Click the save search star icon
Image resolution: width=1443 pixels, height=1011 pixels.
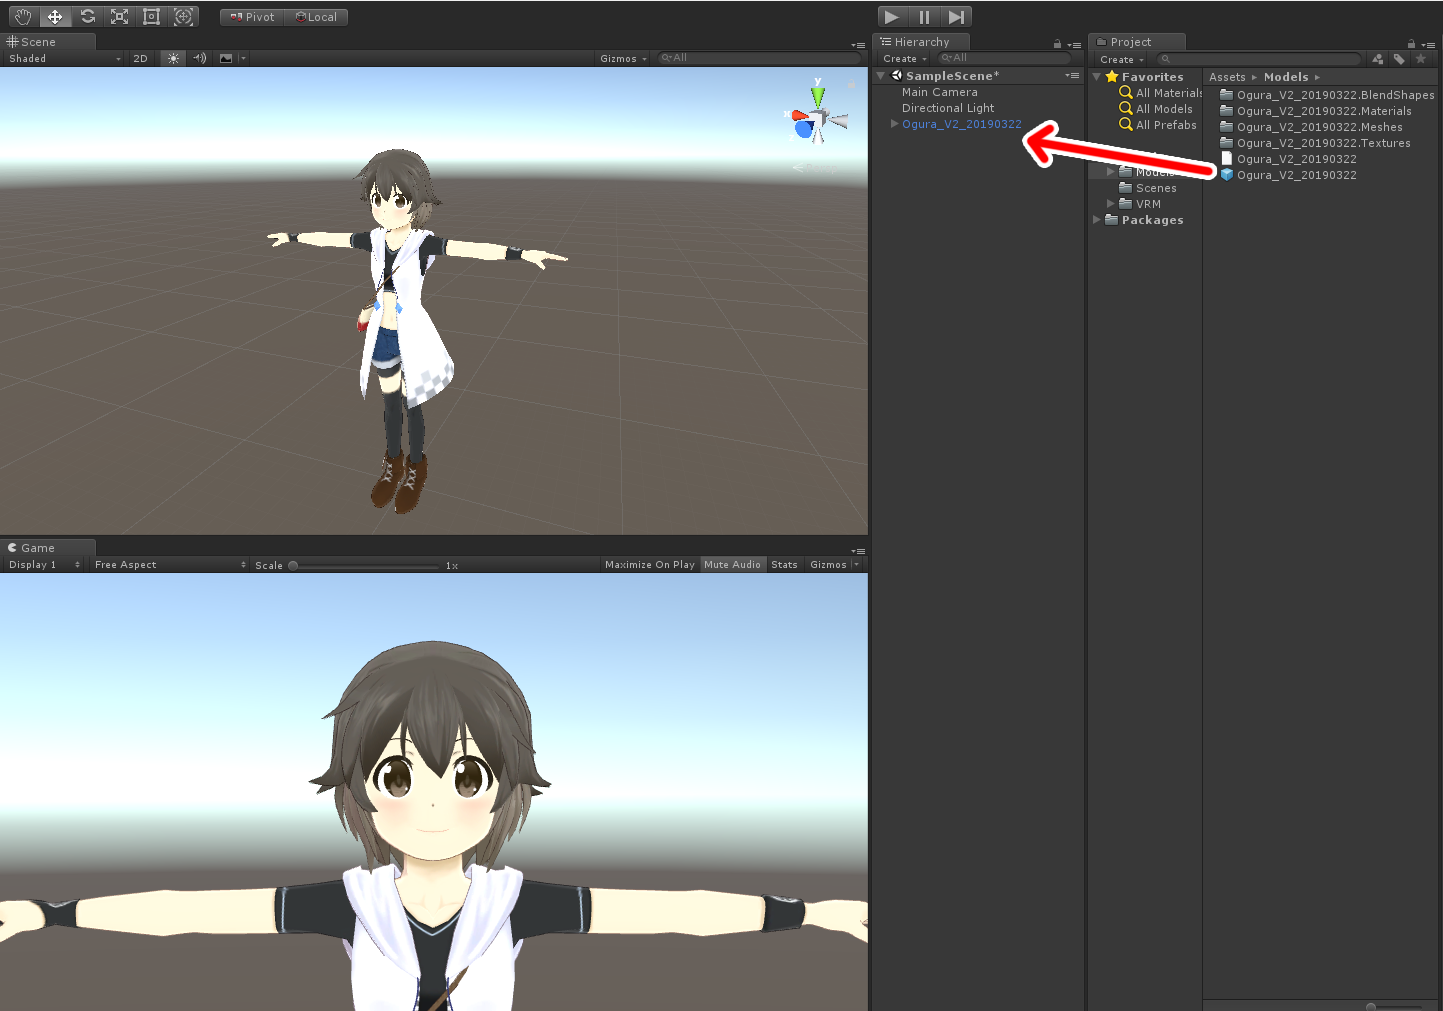1421,59
